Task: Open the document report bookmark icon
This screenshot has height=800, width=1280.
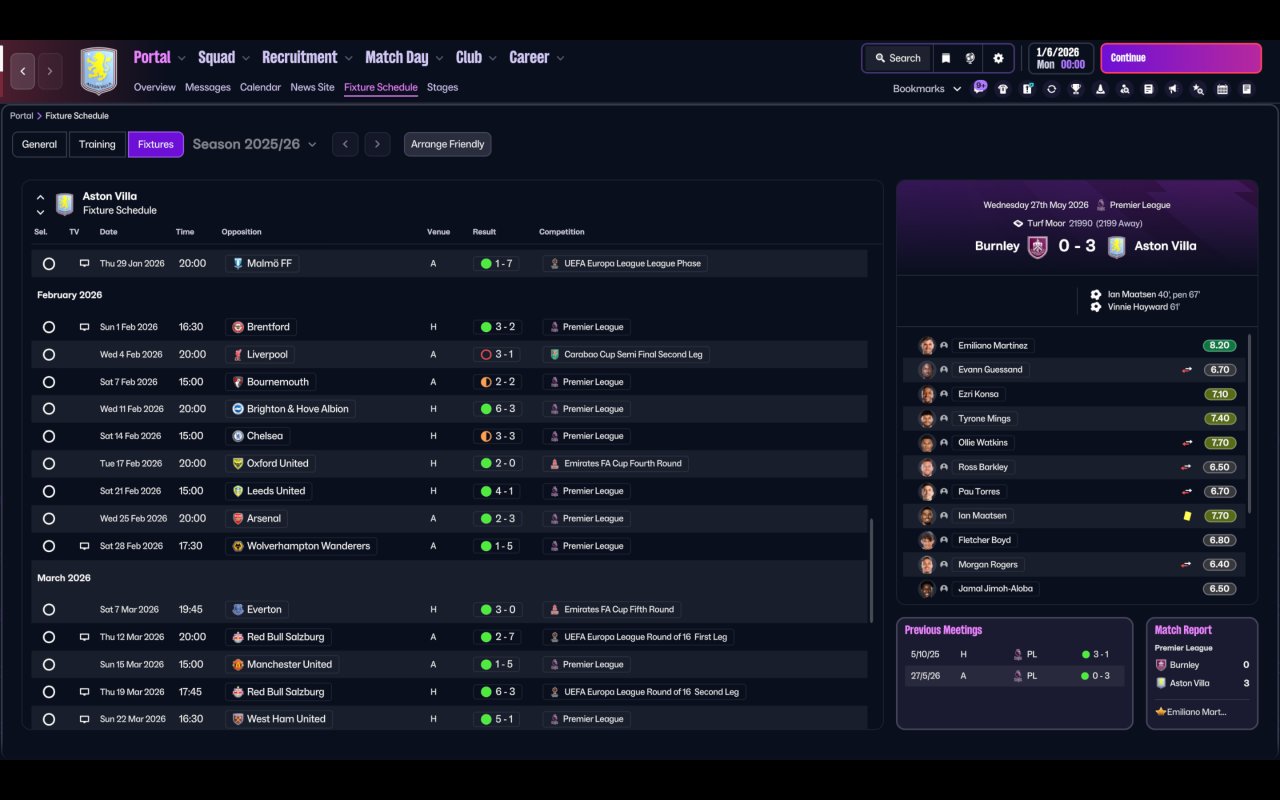Action: pyautogui.click(x=1149, y=89)
